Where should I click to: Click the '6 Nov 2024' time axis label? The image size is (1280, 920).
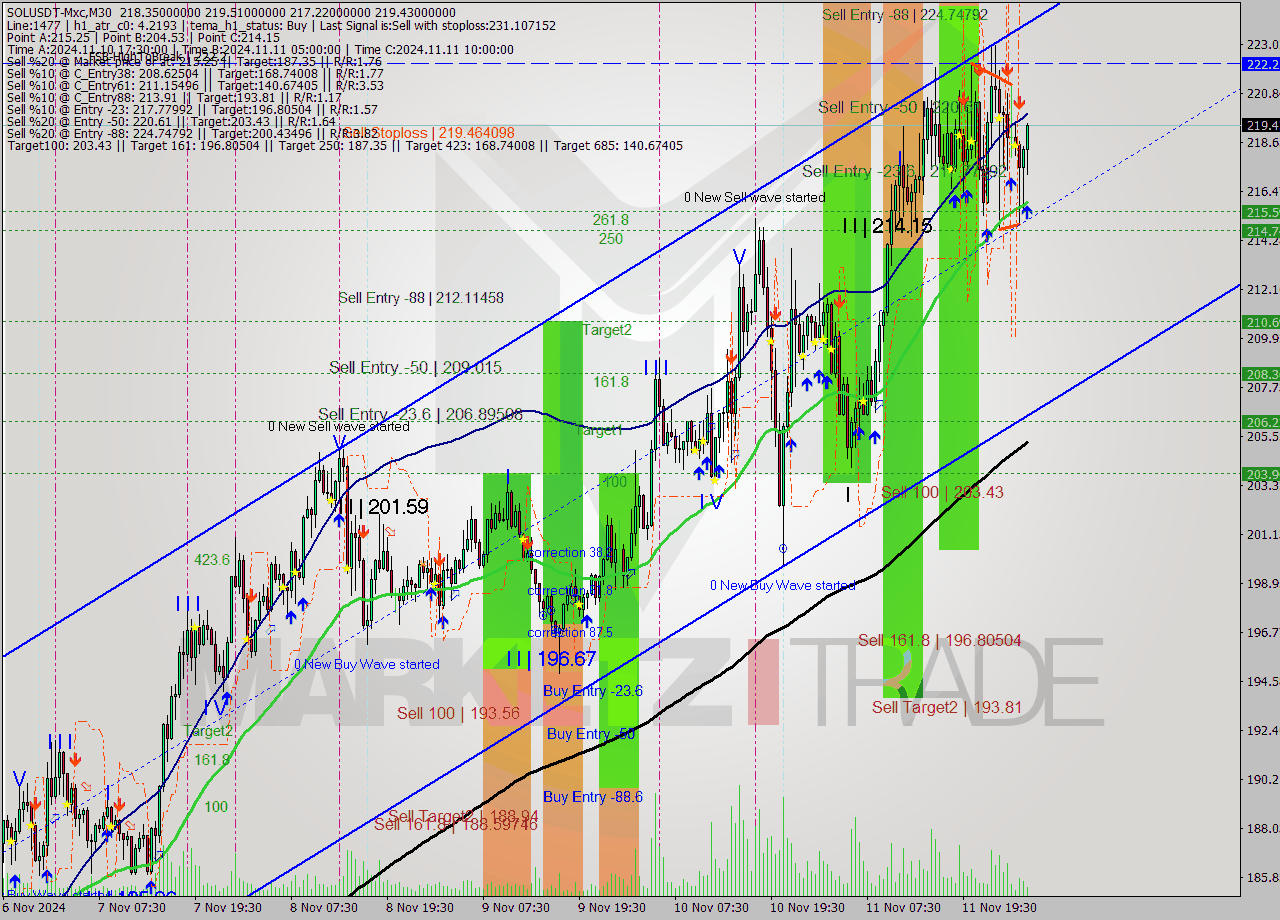tap(34, 908)
